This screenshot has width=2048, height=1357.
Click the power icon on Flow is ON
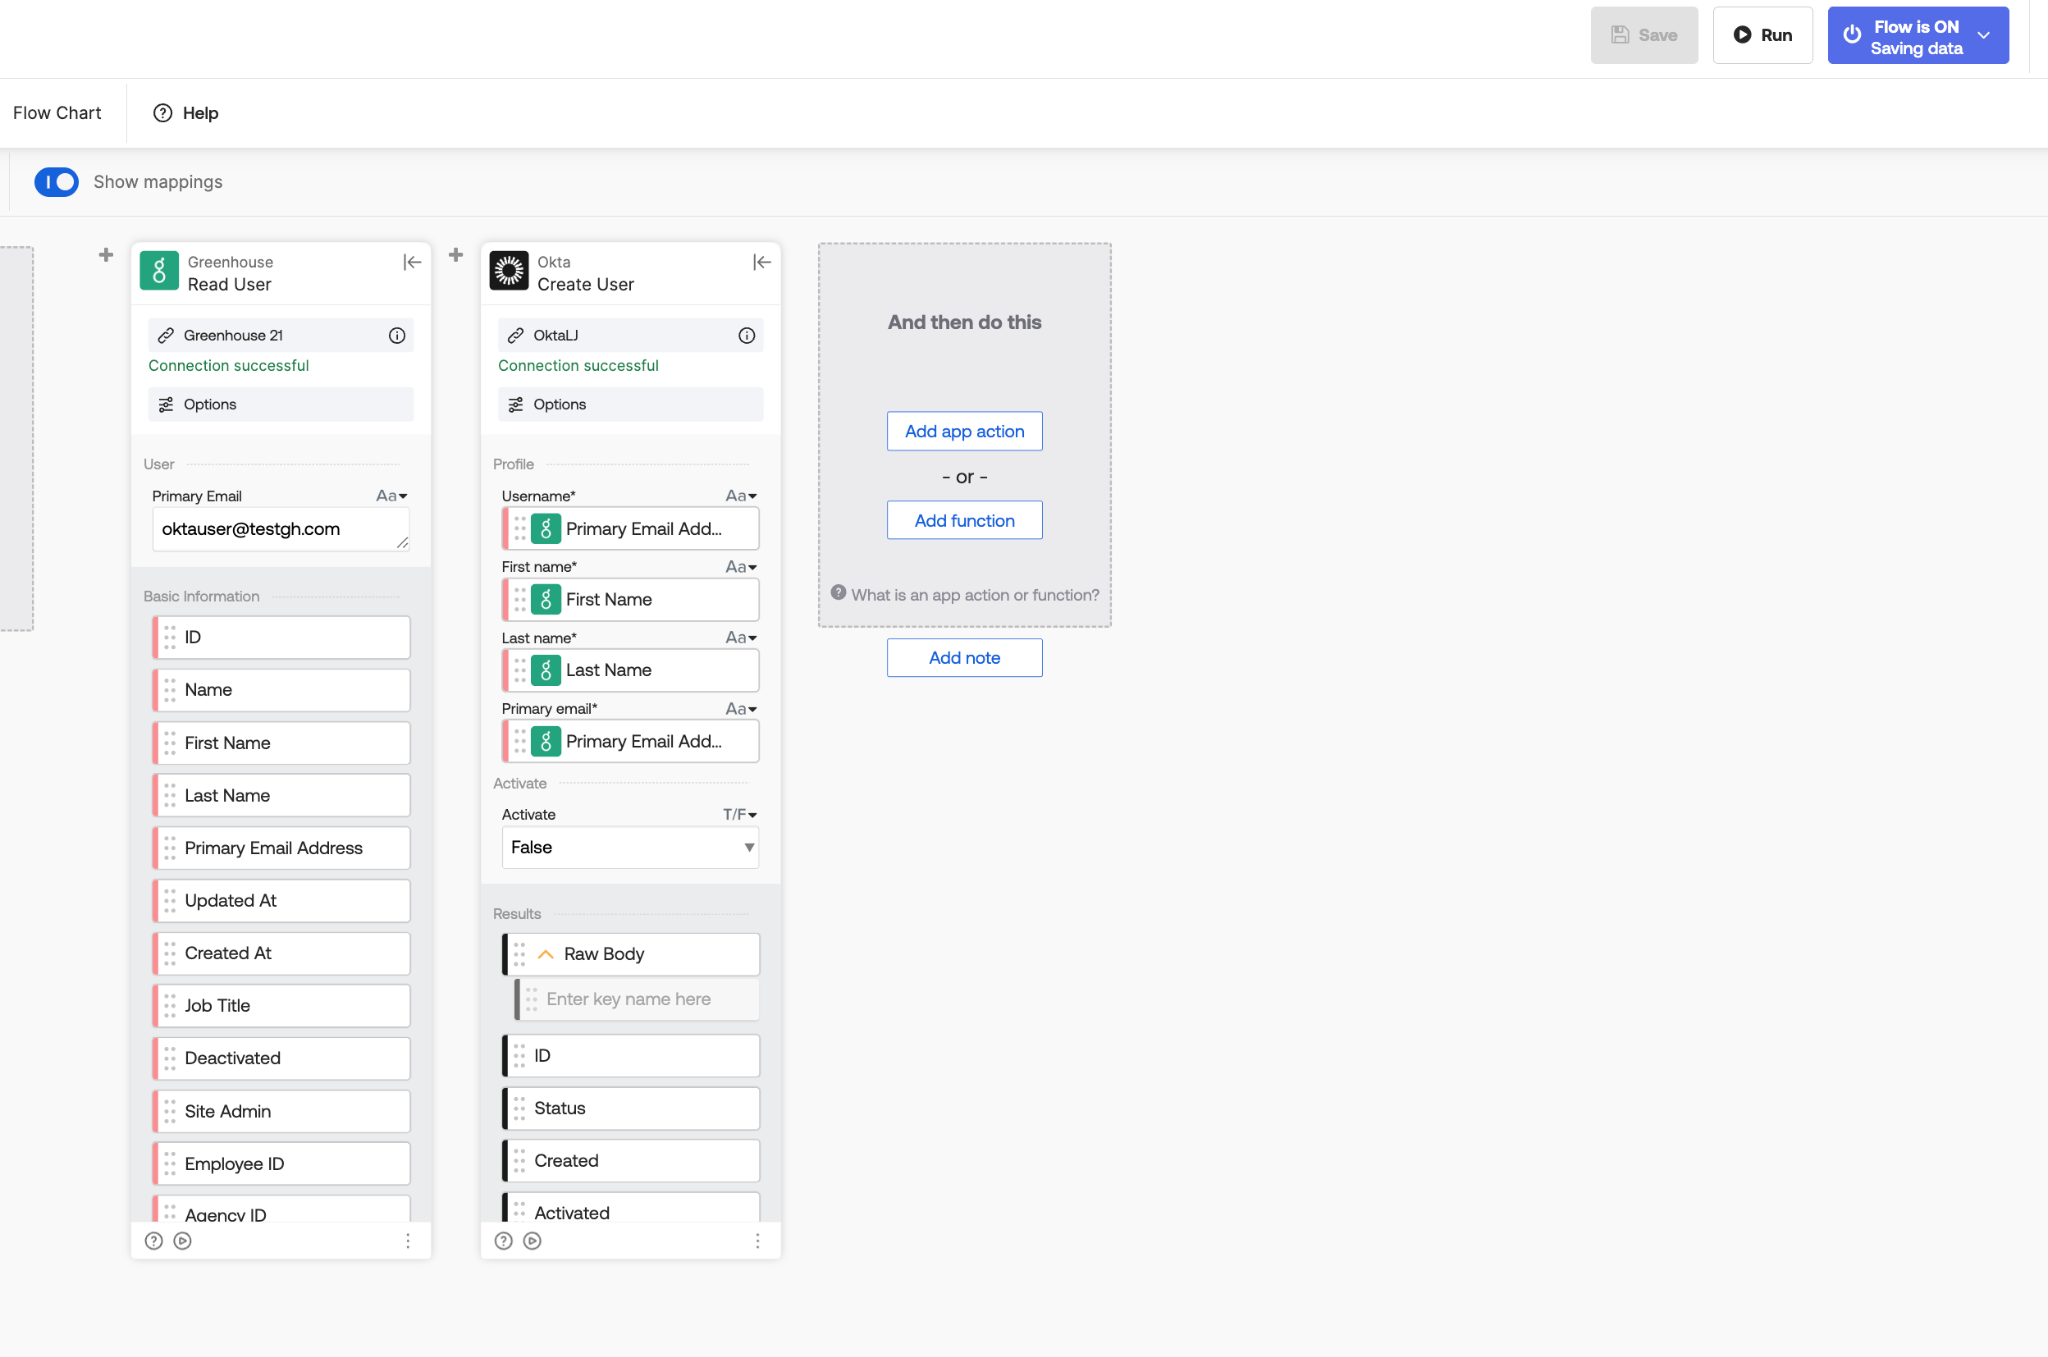pos(1852,35)
